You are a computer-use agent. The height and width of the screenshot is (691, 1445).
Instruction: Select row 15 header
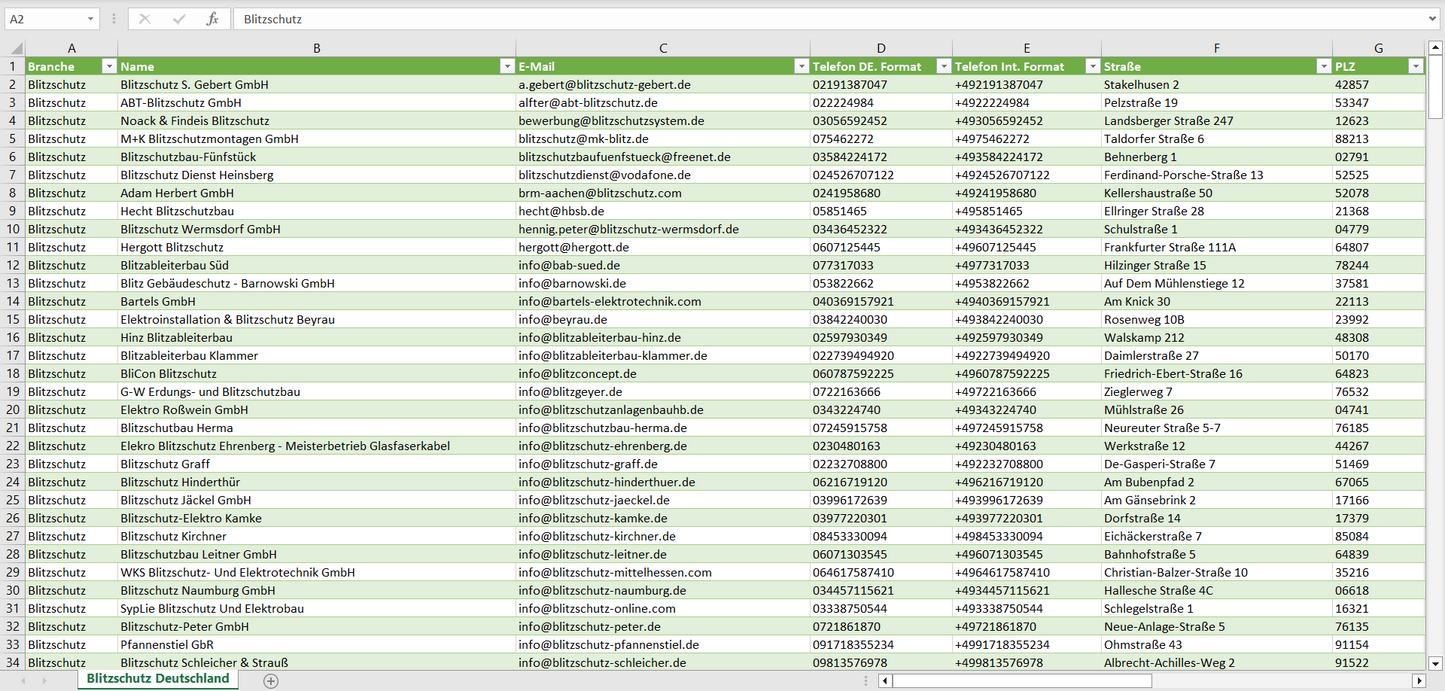(13, 319)
